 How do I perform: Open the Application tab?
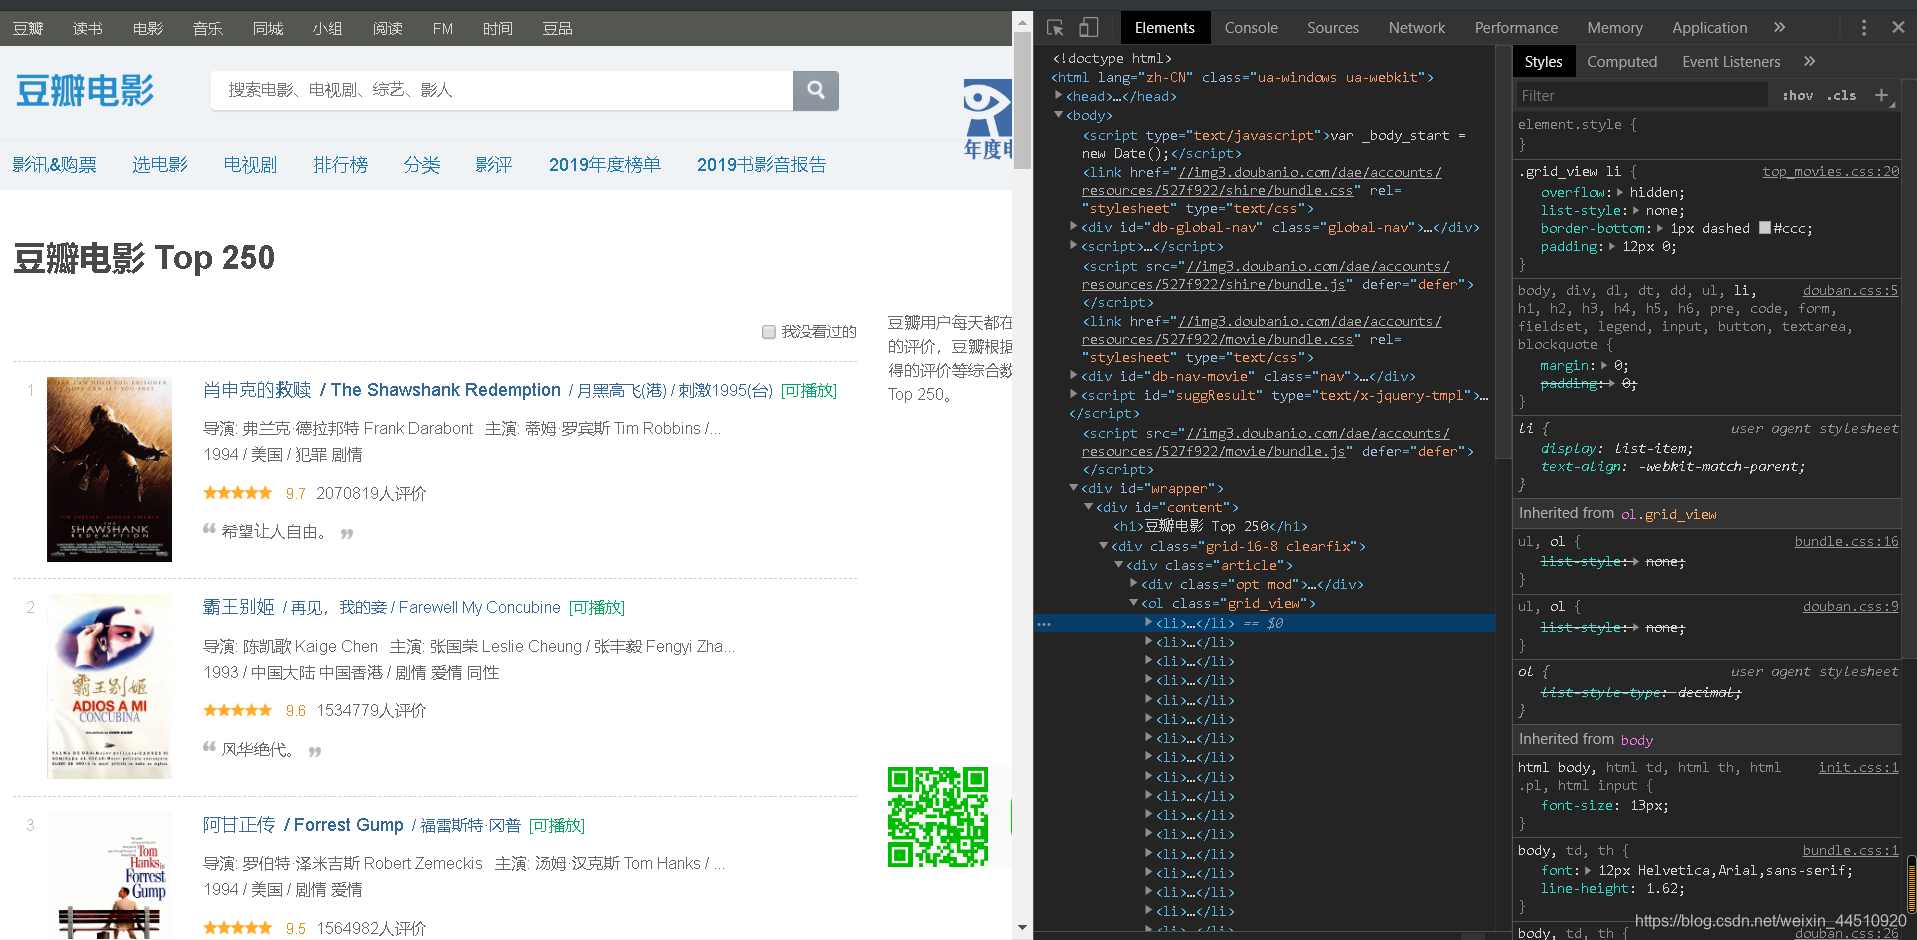tap(1709, 28)
